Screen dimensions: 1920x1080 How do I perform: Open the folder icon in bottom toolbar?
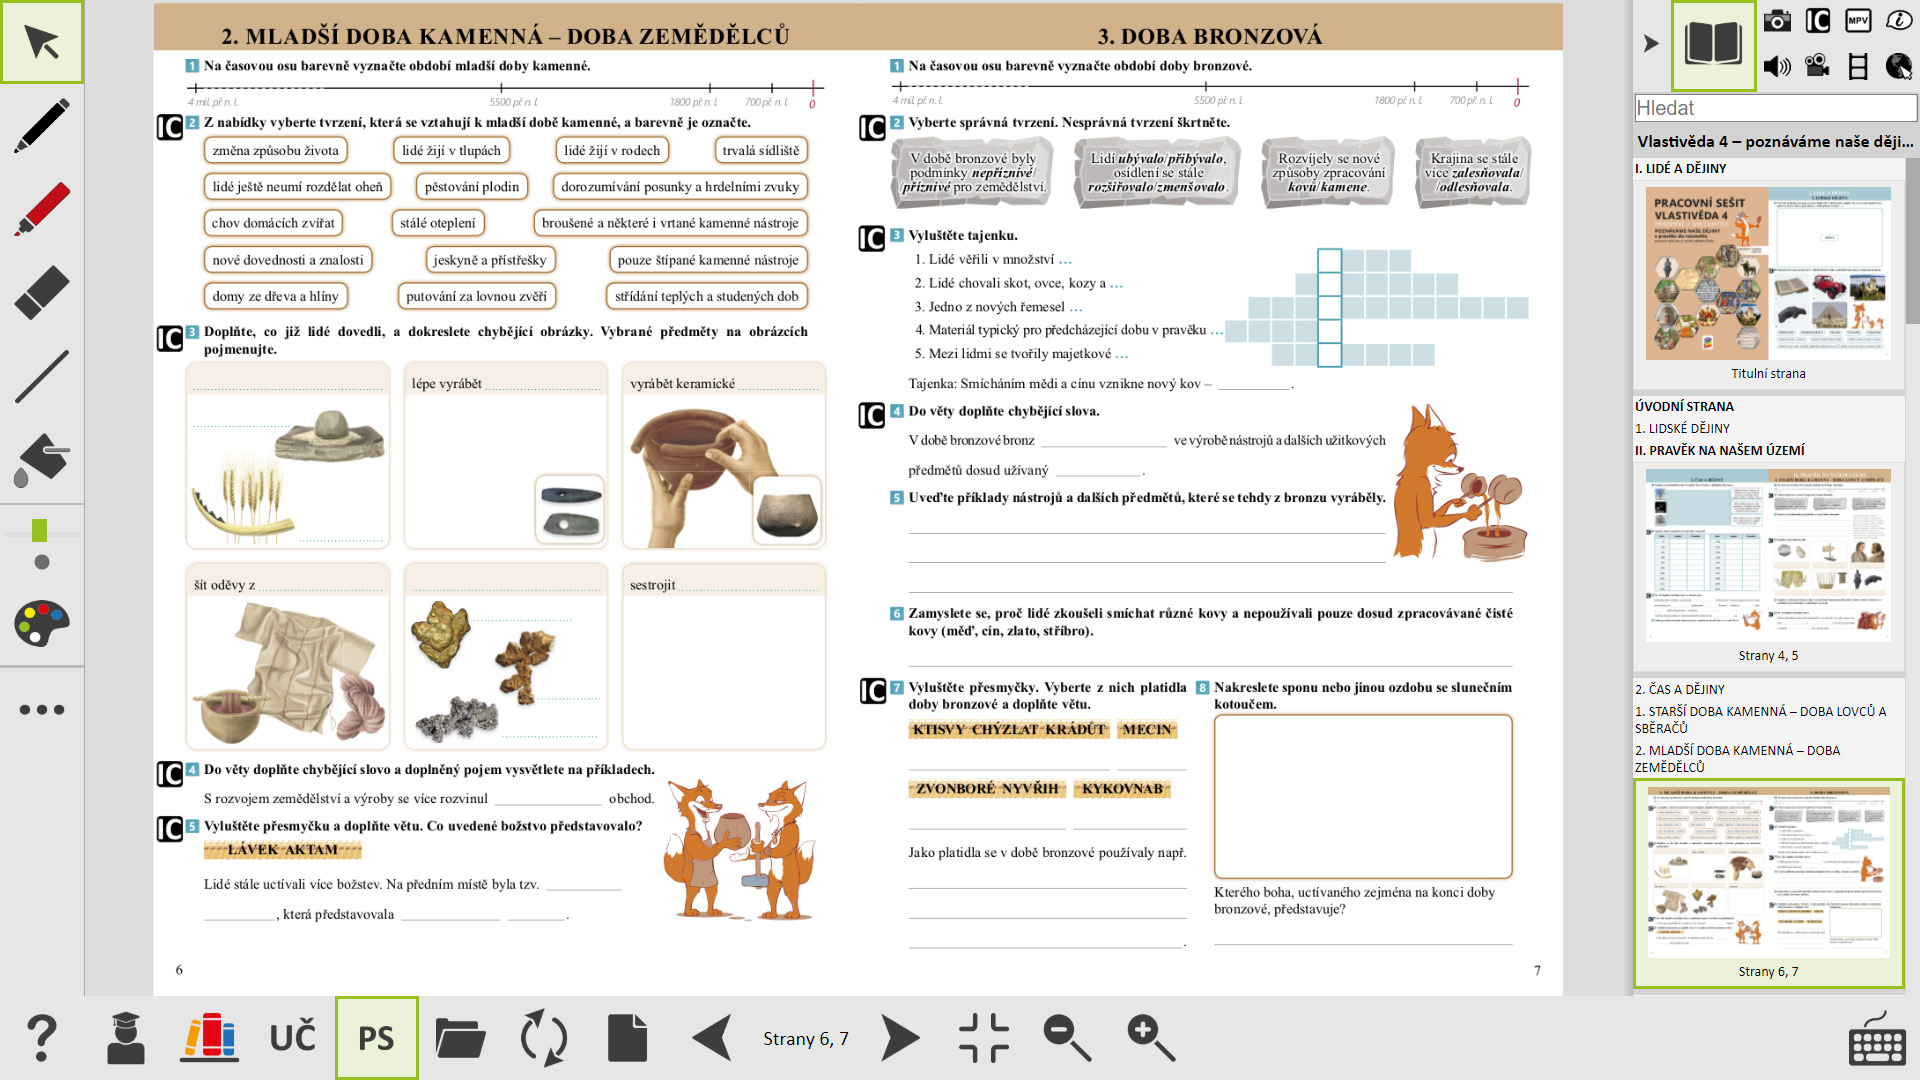coord(460,1038)
